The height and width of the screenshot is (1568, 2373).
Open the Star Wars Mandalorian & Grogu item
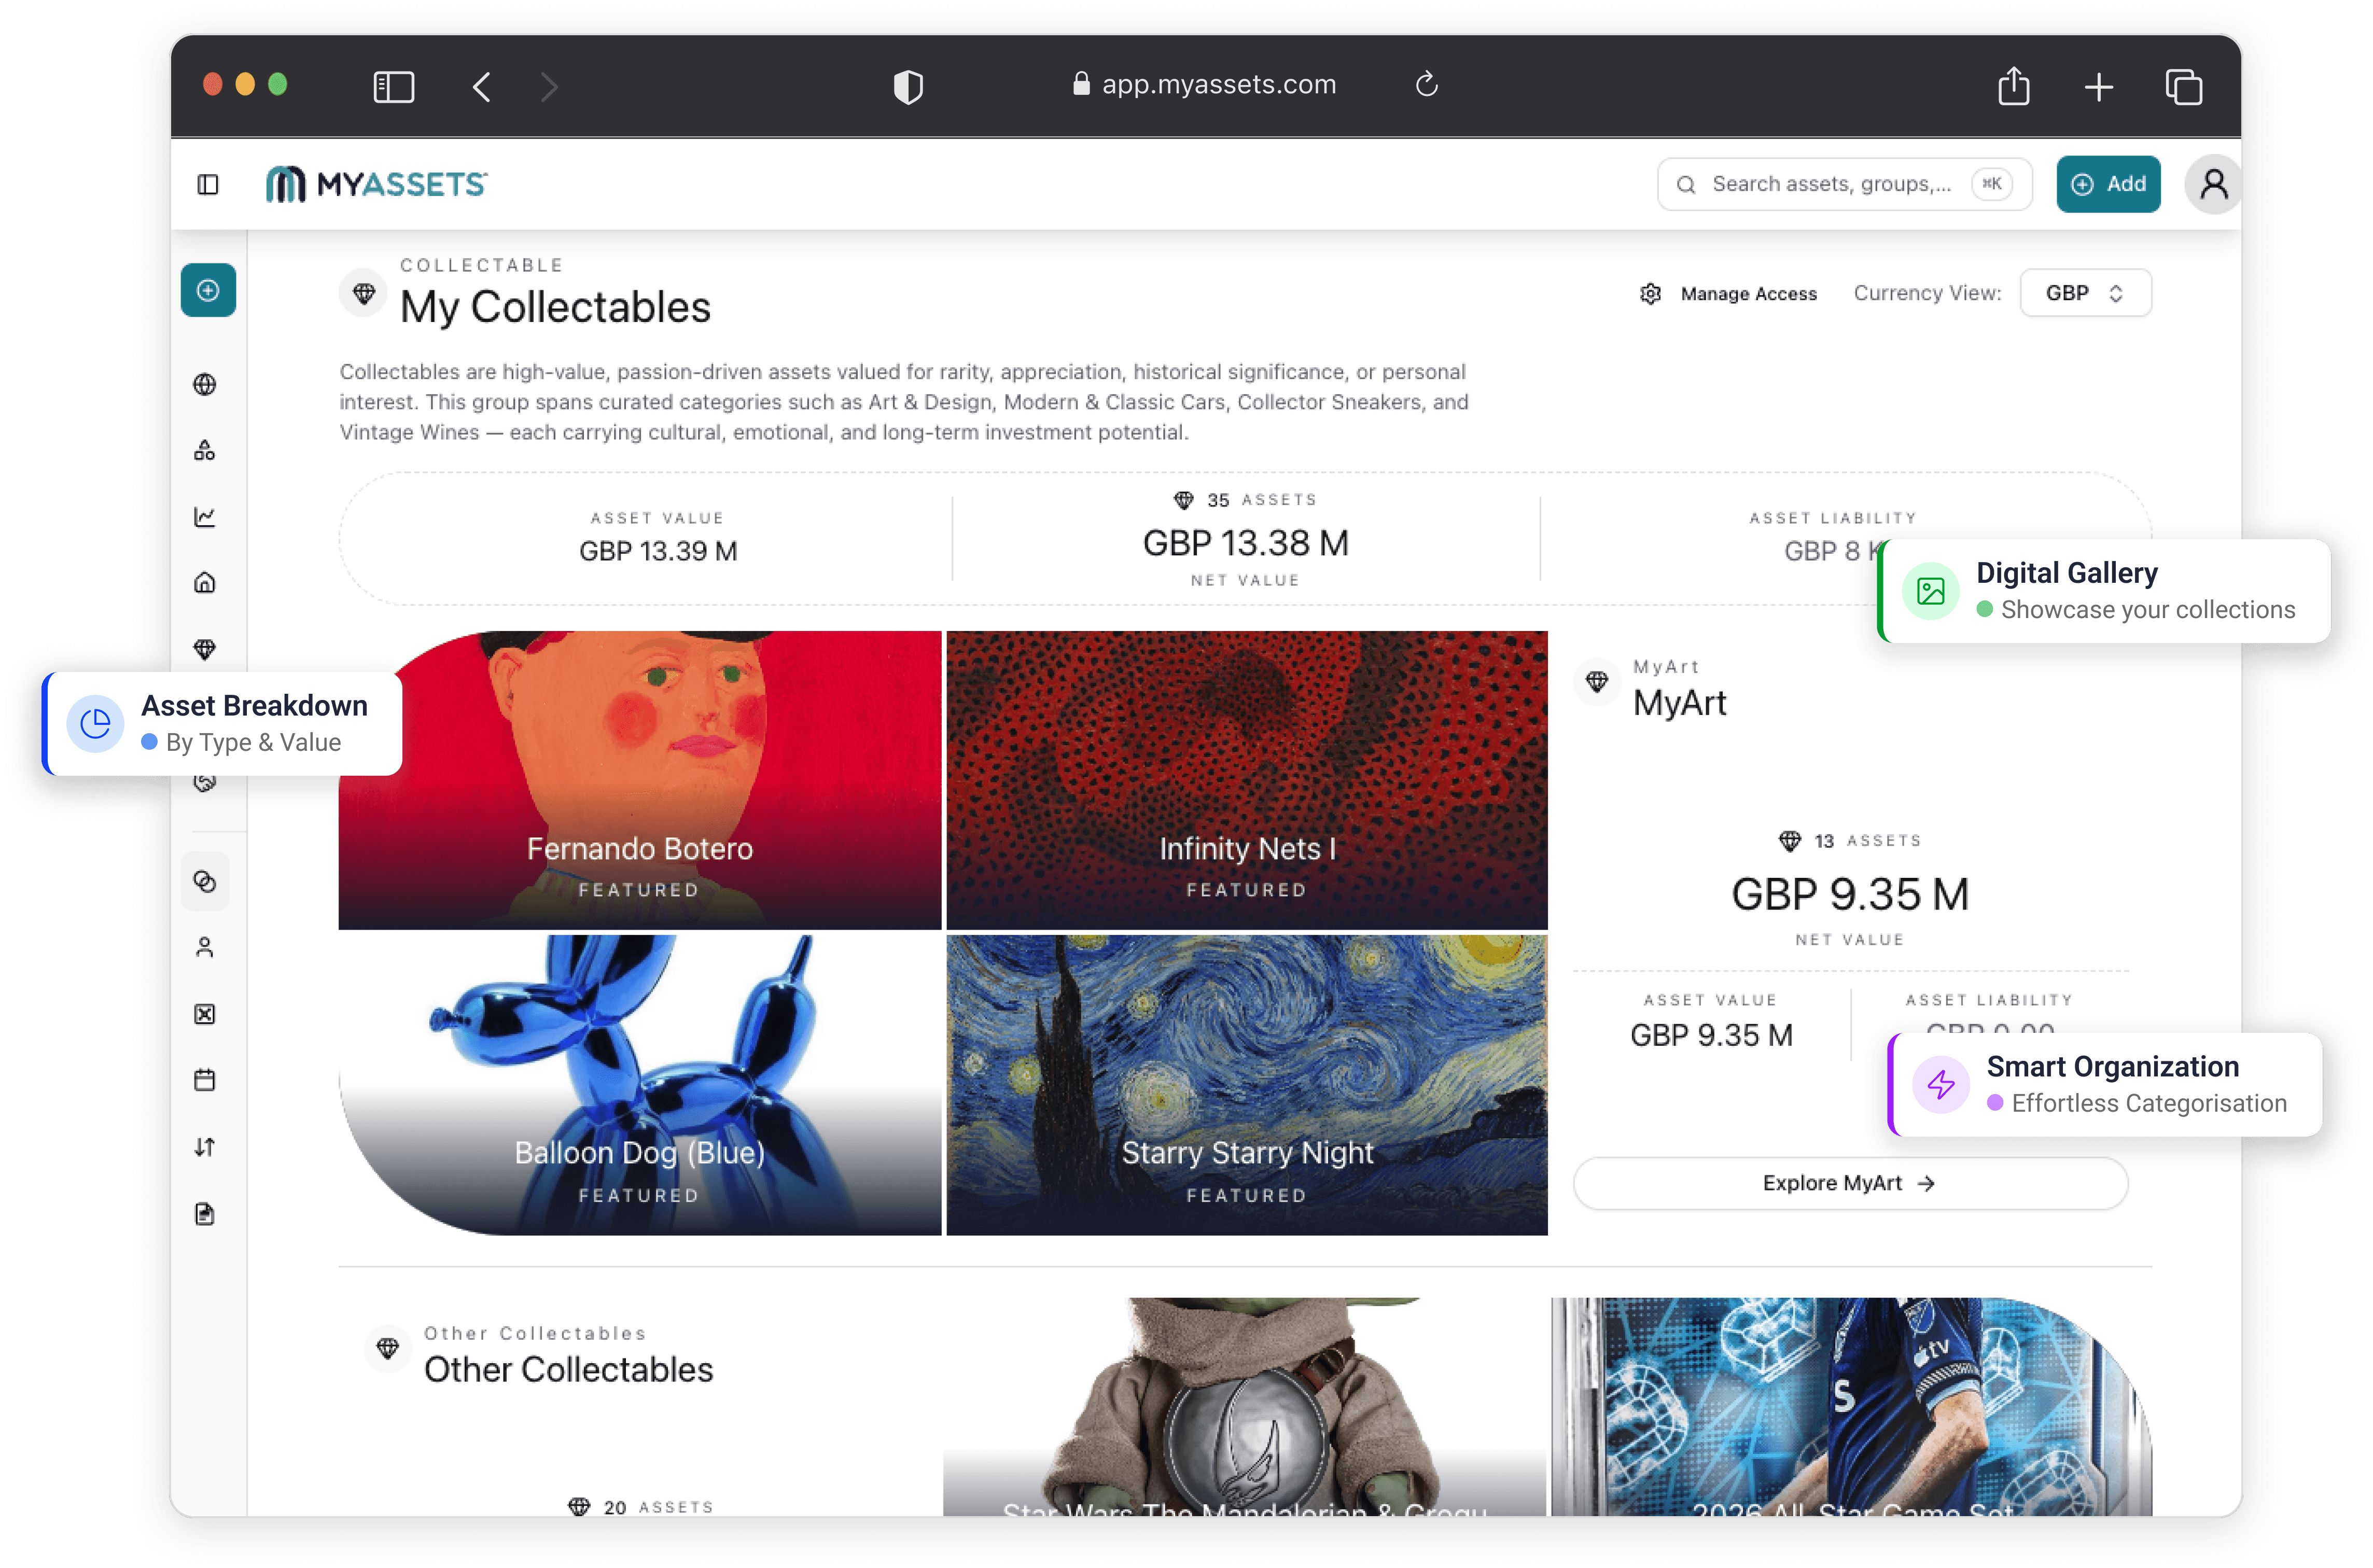coord(1244,1406)
